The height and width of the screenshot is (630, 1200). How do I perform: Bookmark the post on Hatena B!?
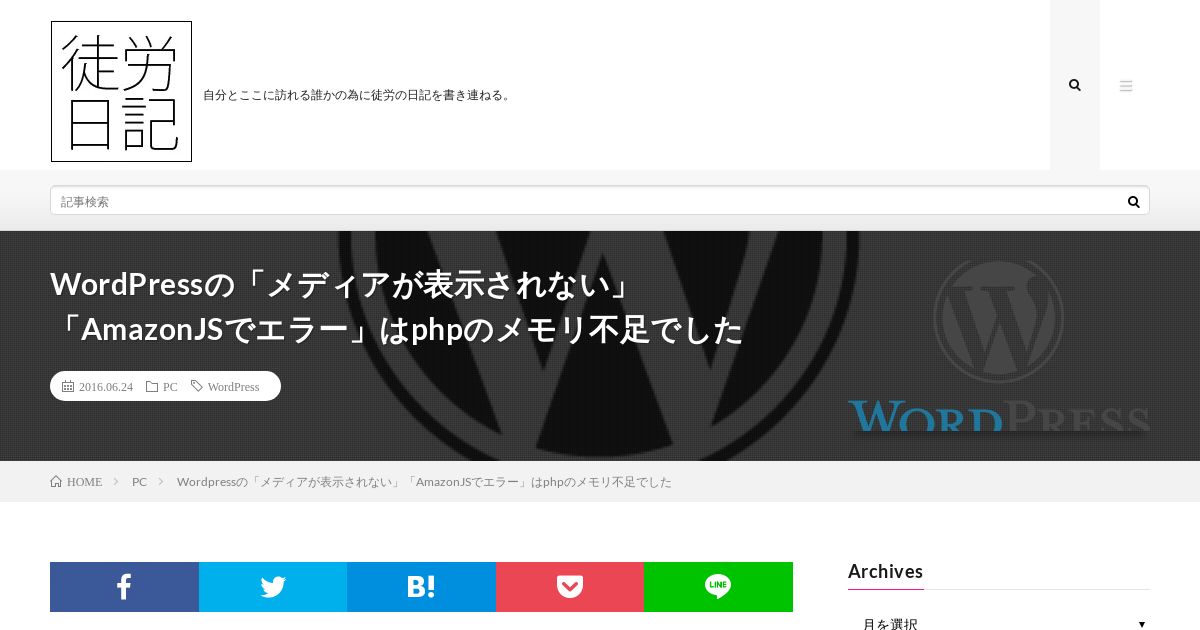pyautogui.click(x=421, y=587)
